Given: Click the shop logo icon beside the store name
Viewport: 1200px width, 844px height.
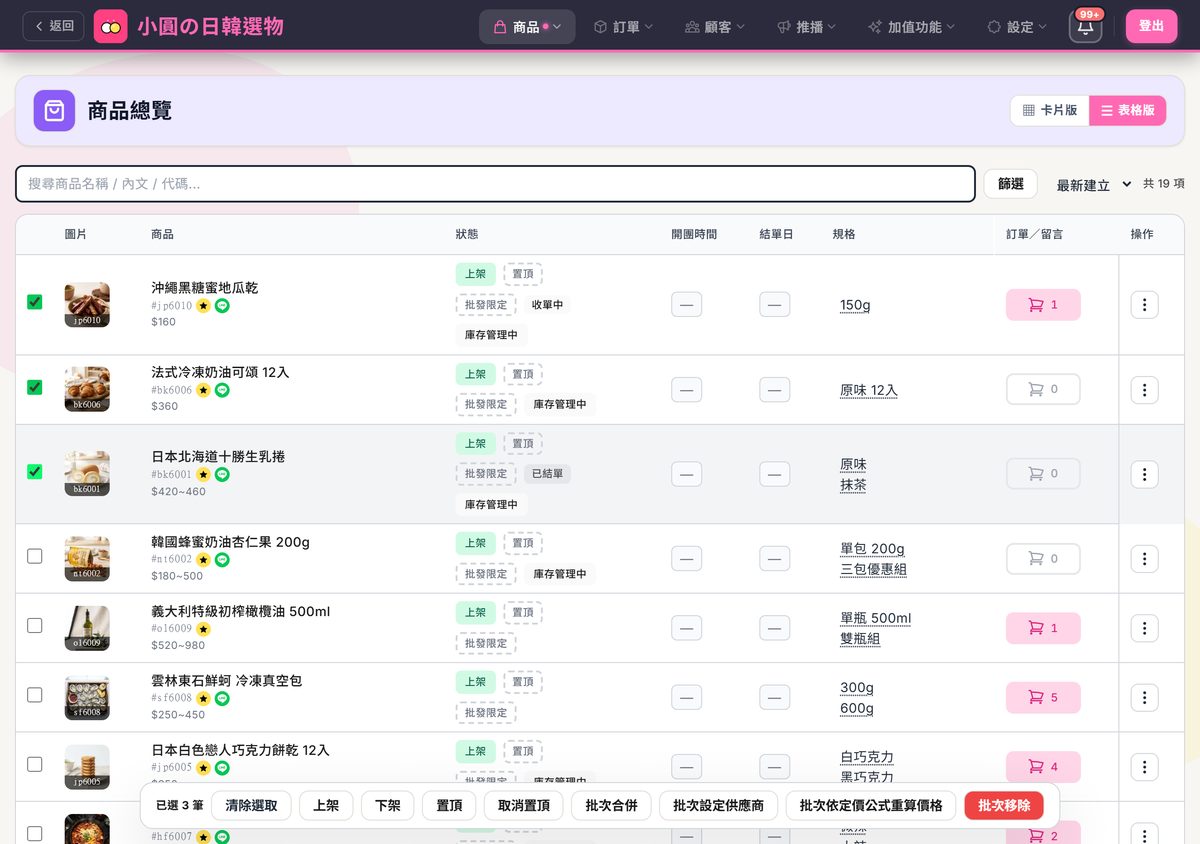Looking at the screenshot, I should click(x=111, y=26).
